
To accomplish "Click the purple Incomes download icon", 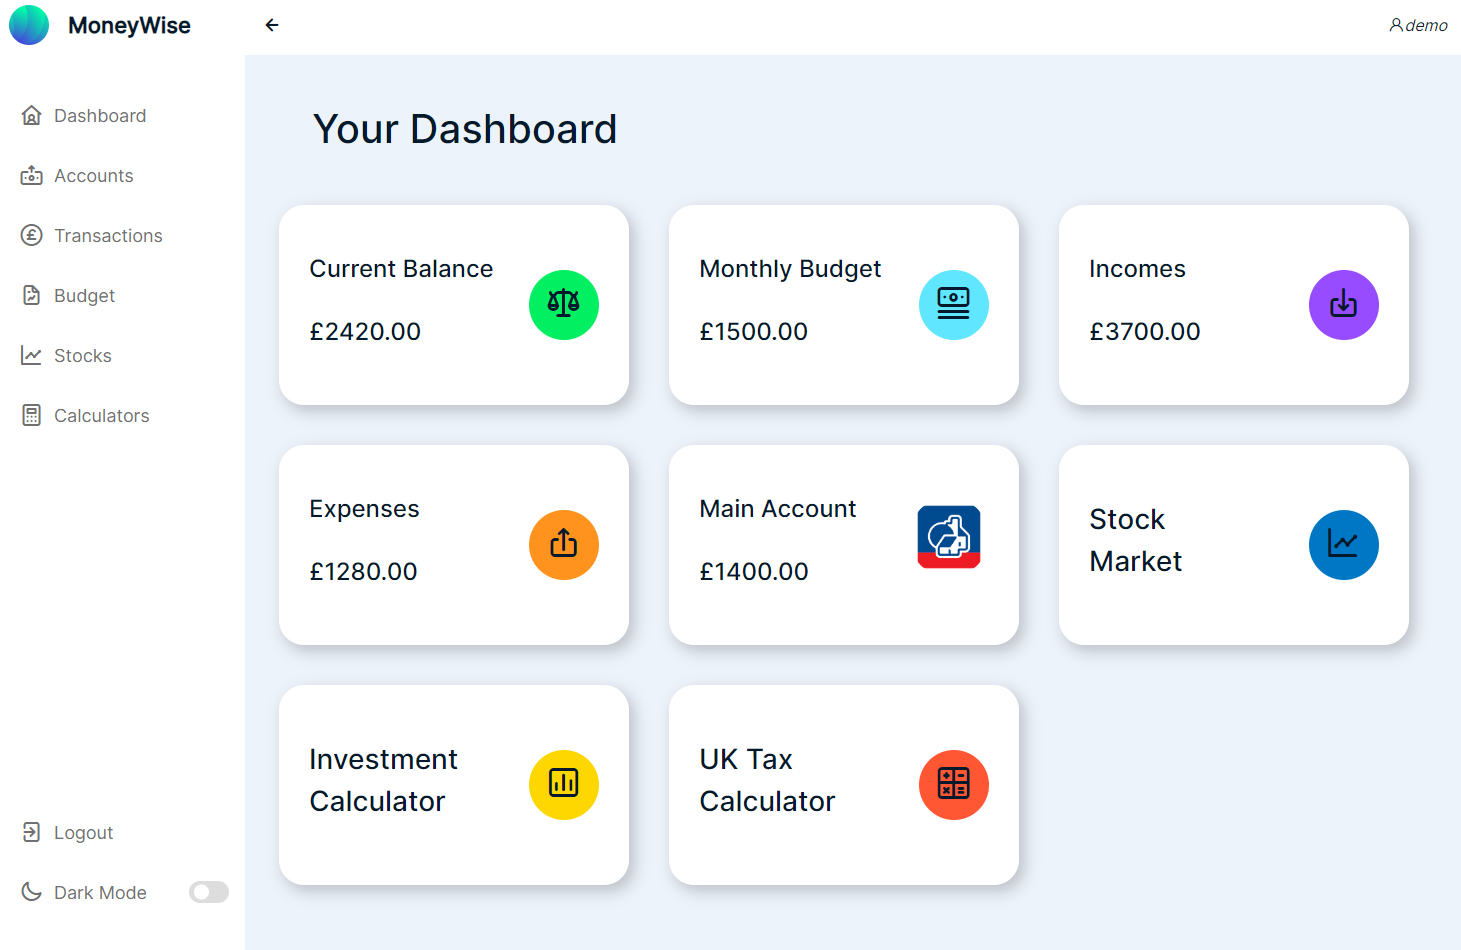I will coord(1344,305).
